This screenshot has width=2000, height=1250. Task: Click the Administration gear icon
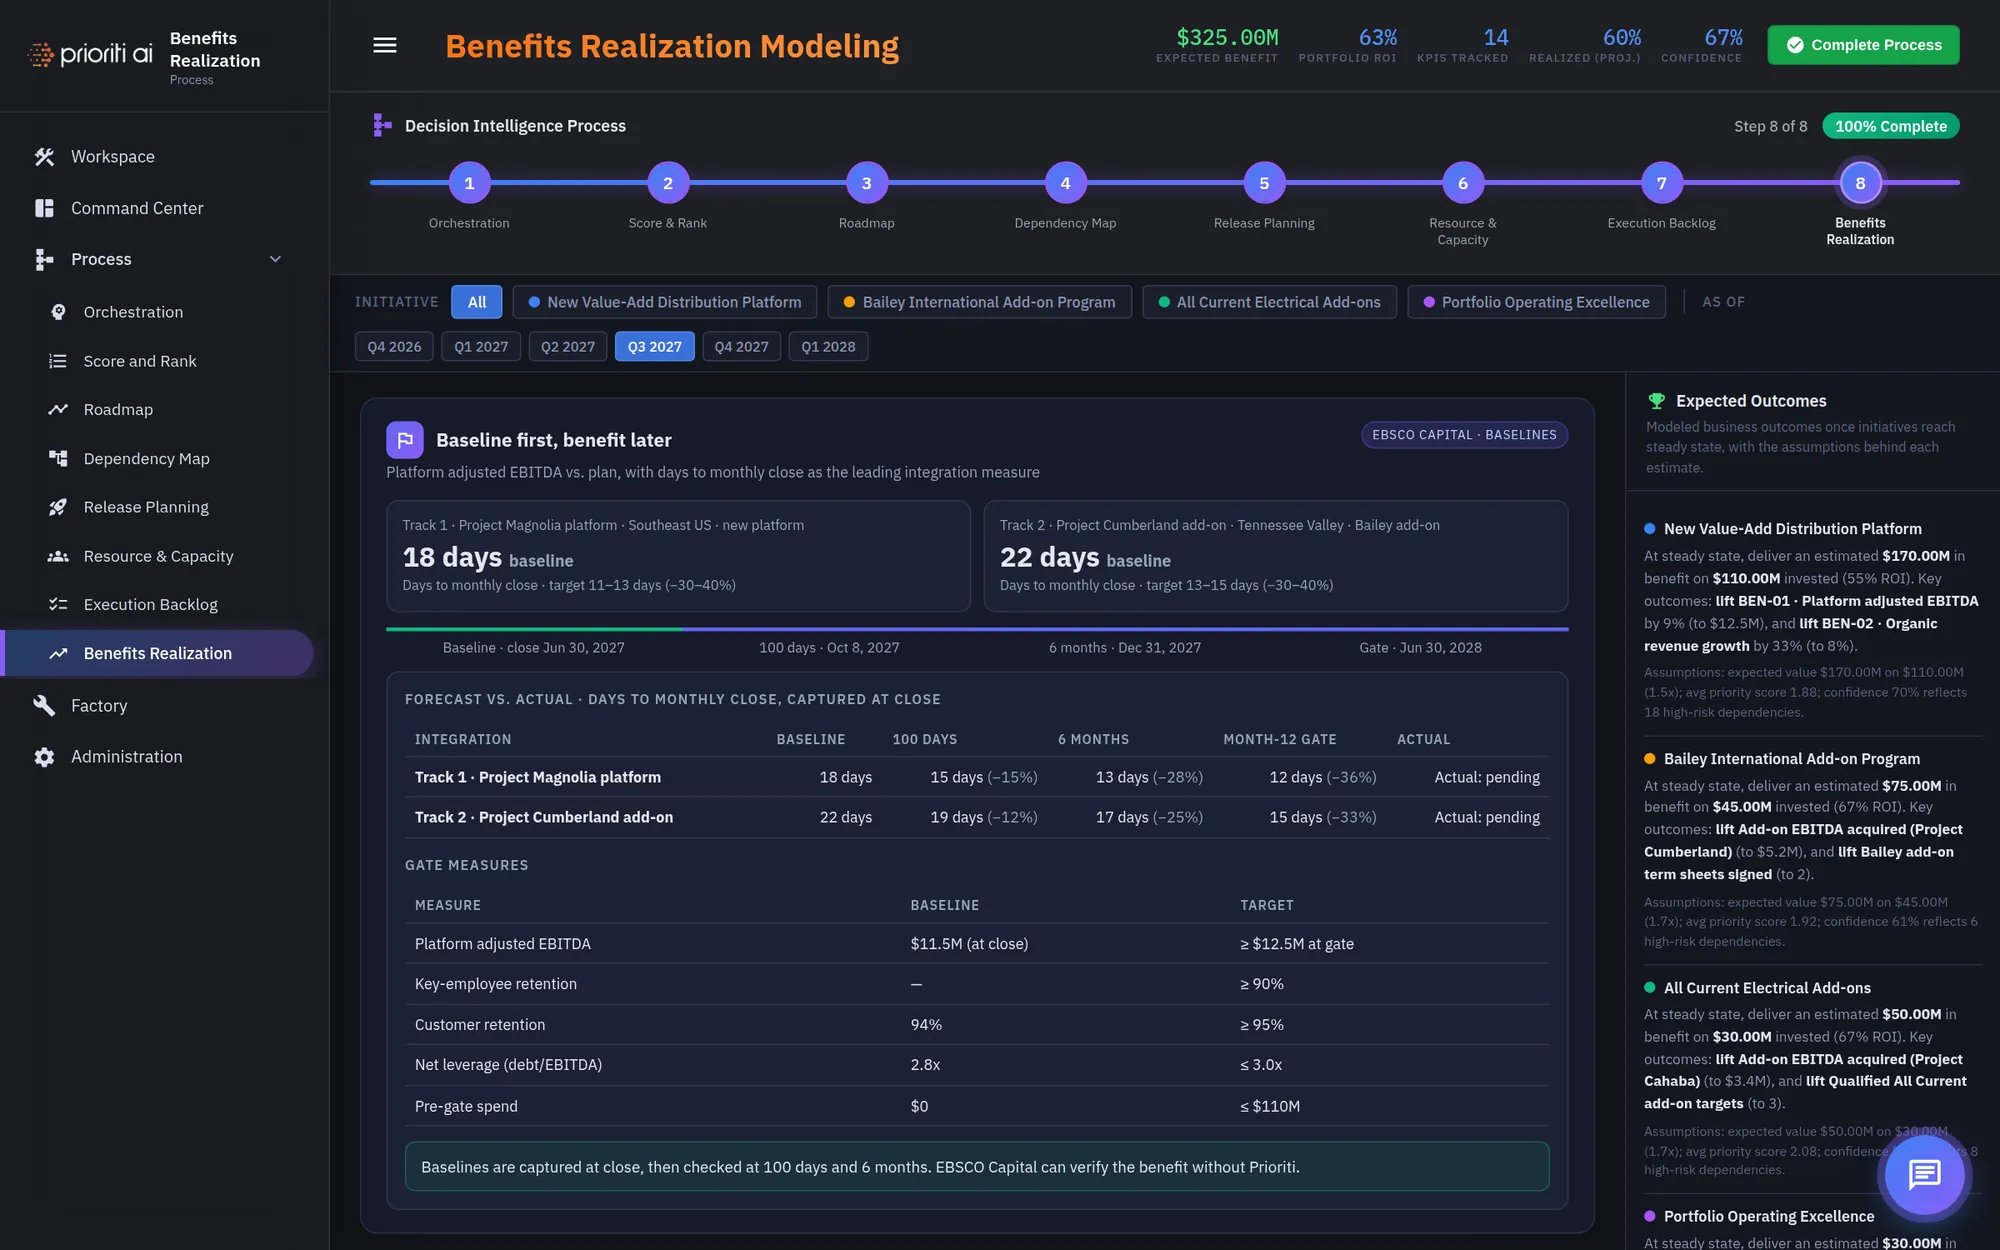[x=44, y=757]
